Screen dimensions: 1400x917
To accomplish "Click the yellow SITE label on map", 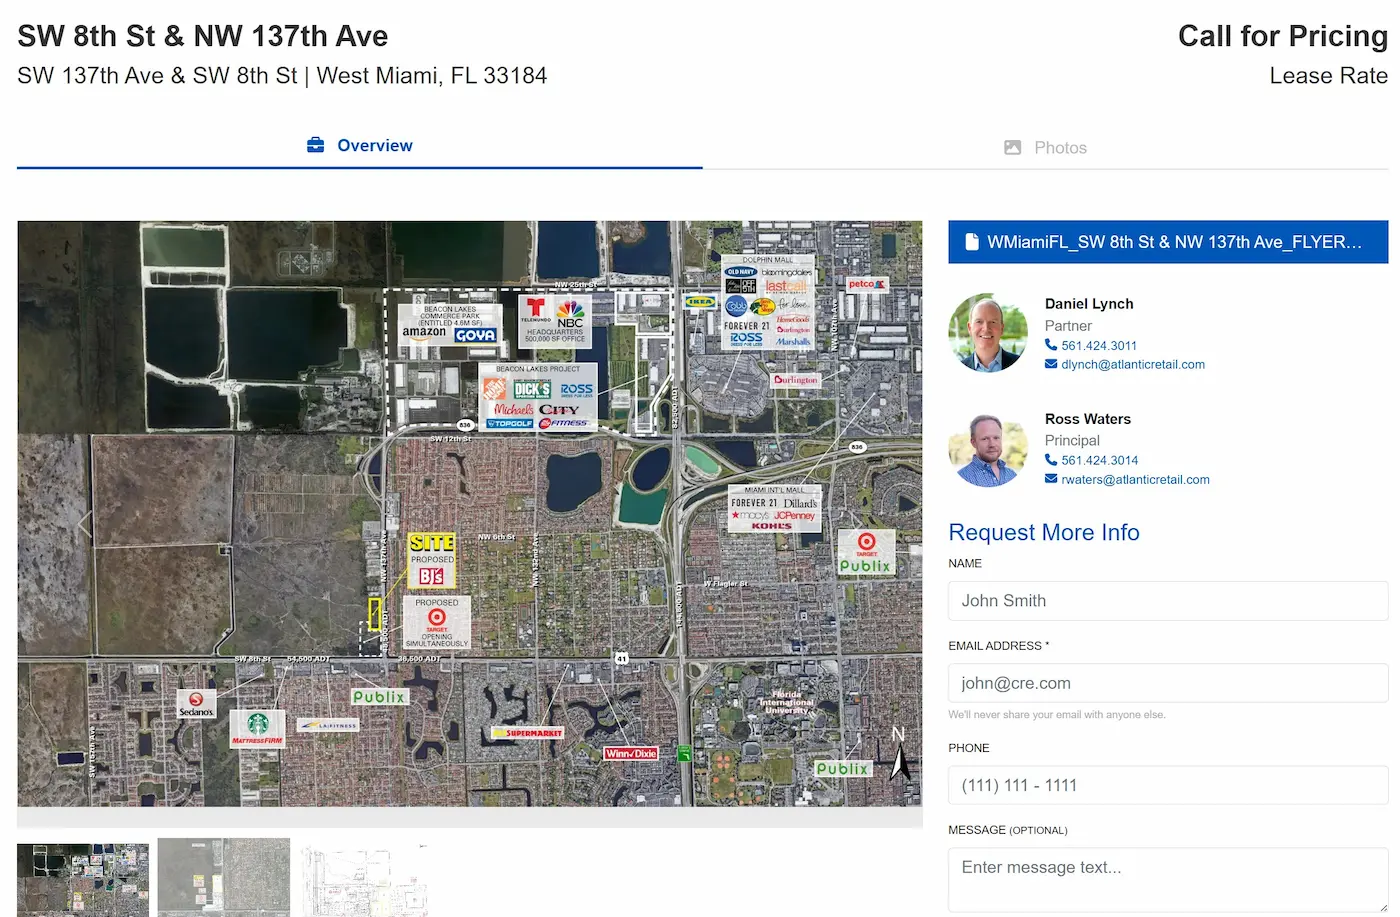I will (x=432, y=543).
